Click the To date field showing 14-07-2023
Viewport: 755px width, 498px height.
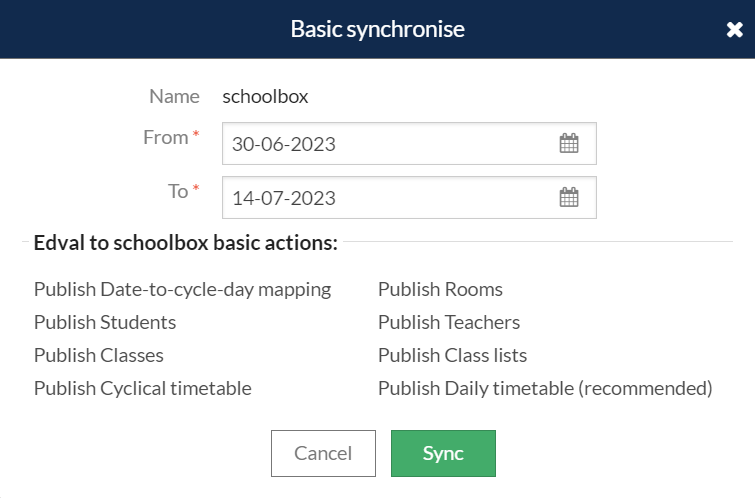tap(409, 197)
